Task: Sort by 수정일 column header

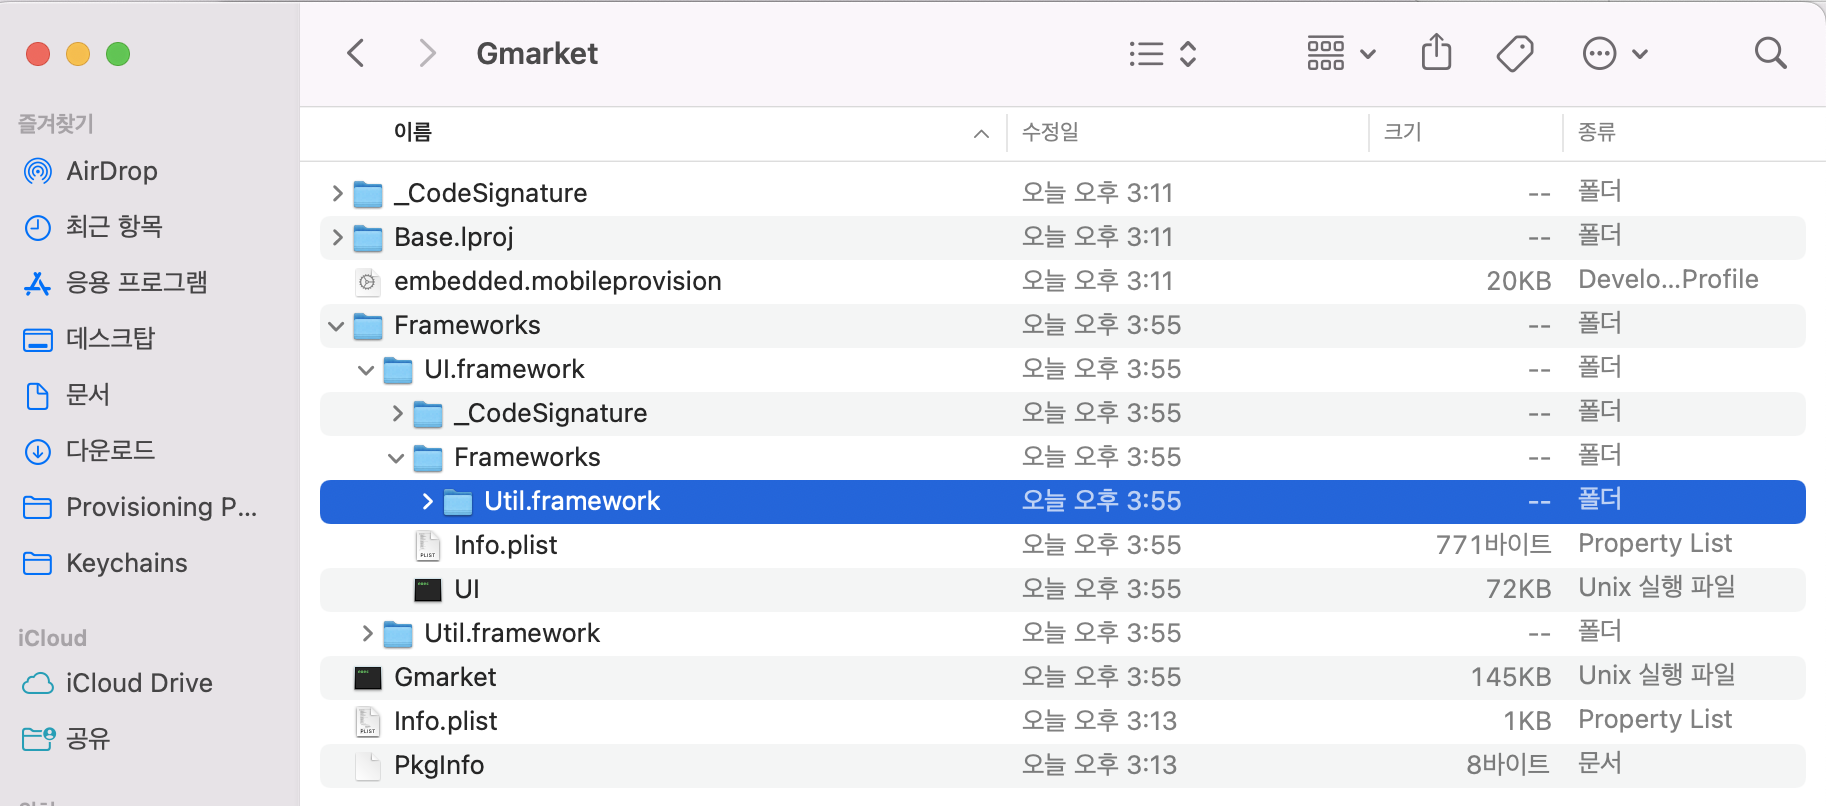Action: [x=1050, y=132]
